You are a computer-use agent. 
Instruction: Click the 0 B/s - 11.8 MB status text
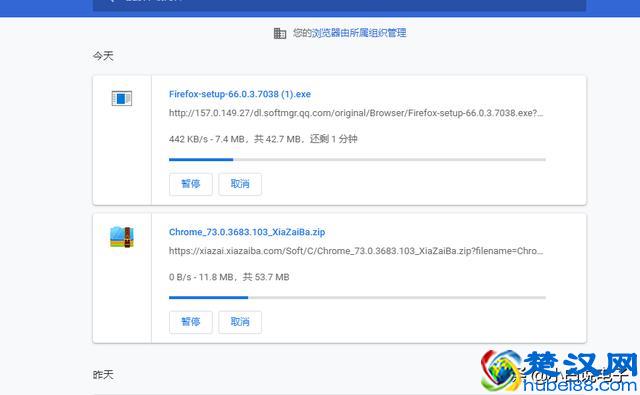229,277
